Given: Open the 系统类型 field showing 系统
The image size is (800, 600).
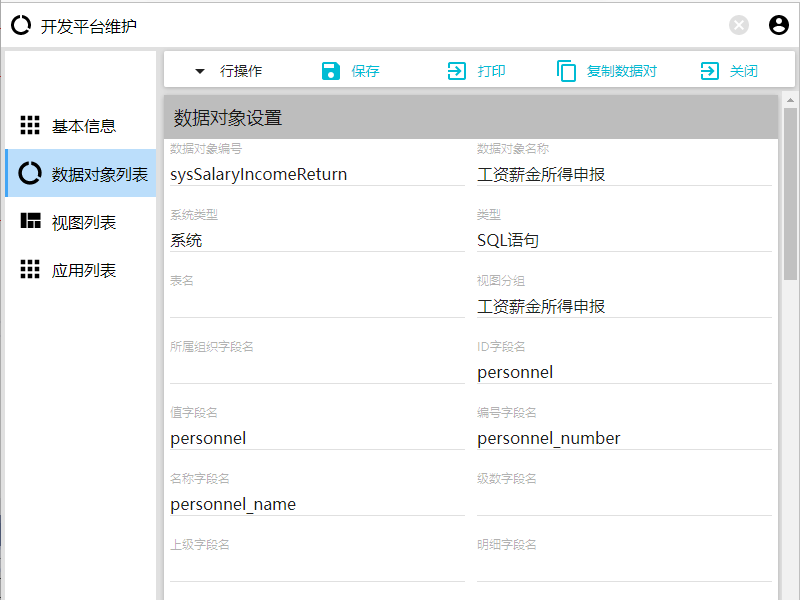Looking at the screenshot, I should (x=317, y=240).
